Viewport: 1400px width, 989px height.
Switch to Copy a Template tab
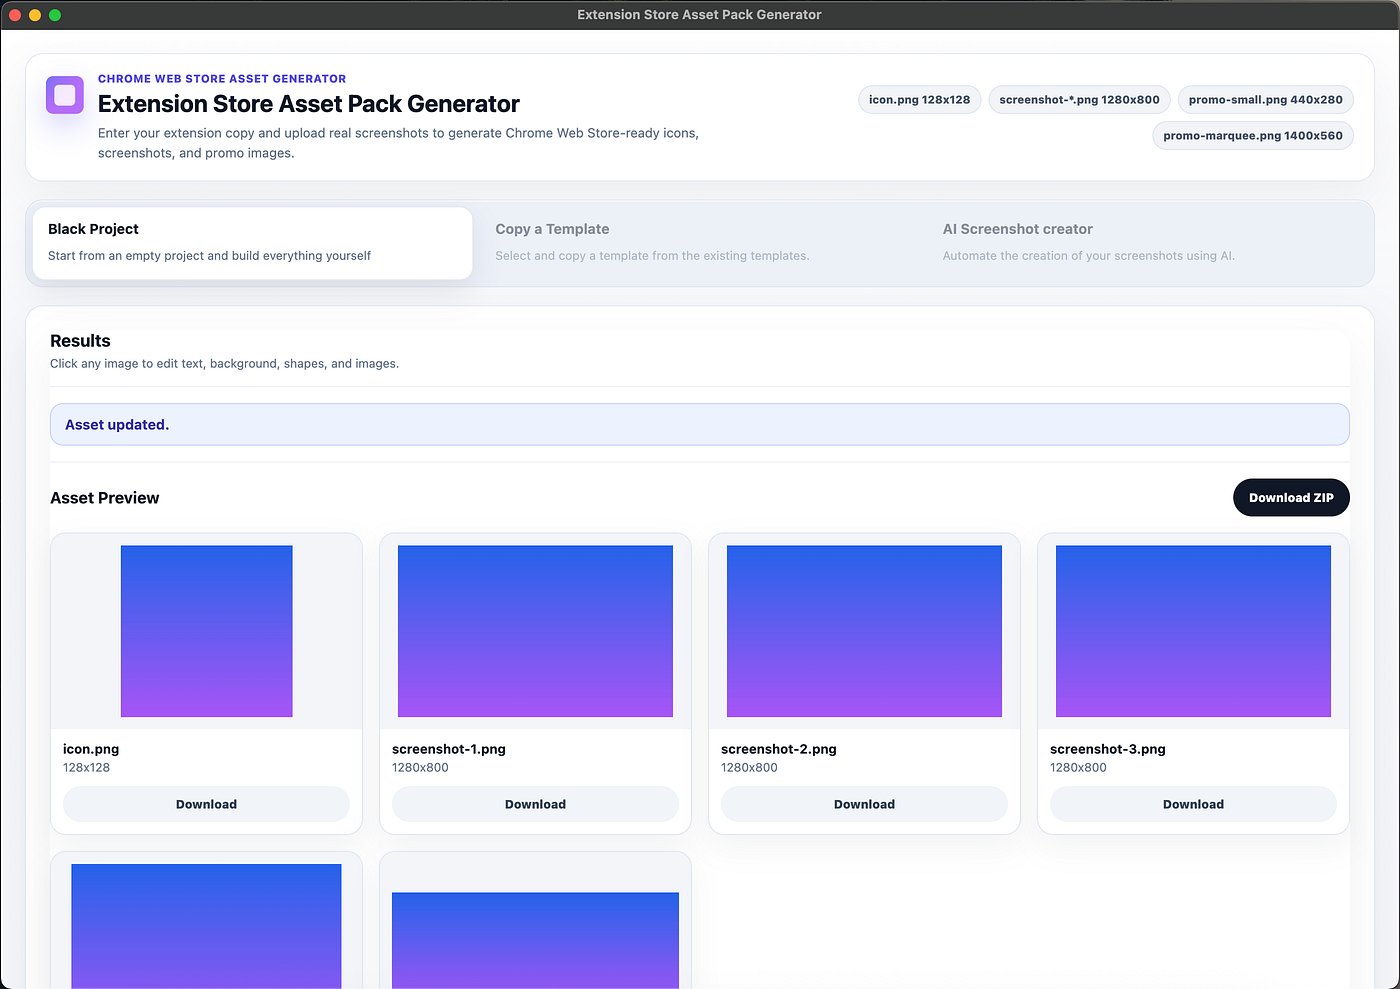click(699, 243)
